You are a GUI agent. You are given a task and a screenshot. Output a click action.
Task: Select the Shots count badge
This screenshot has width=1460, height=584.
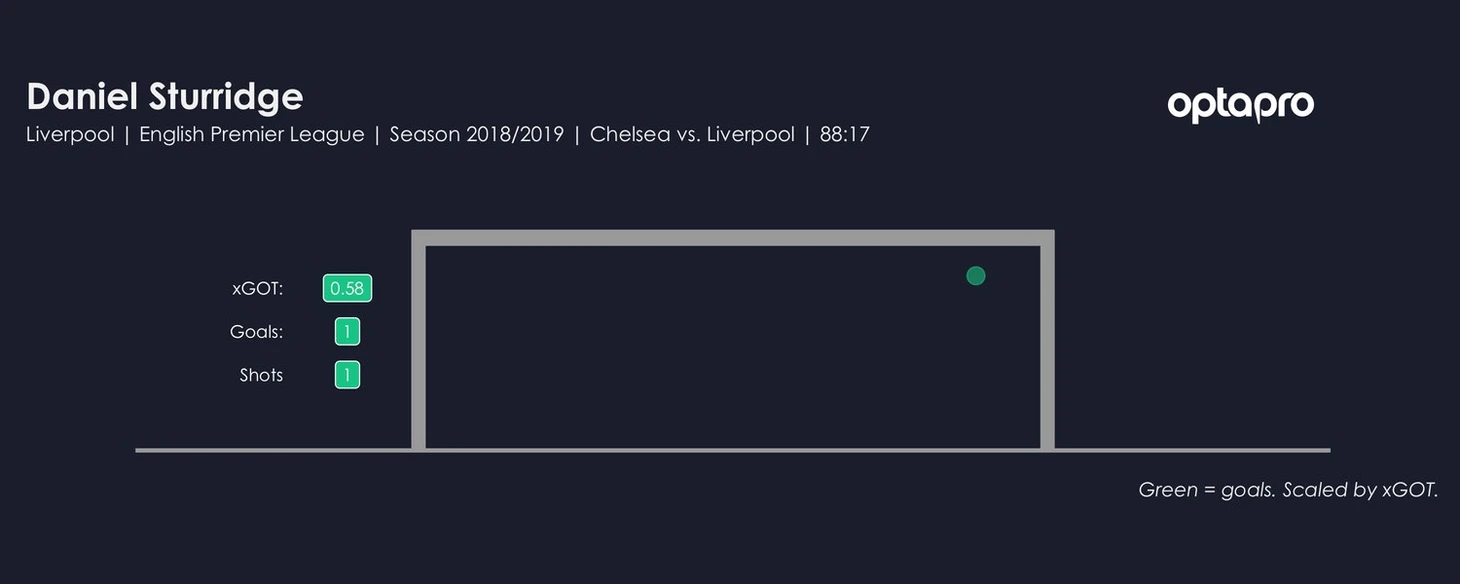point(347,375)
